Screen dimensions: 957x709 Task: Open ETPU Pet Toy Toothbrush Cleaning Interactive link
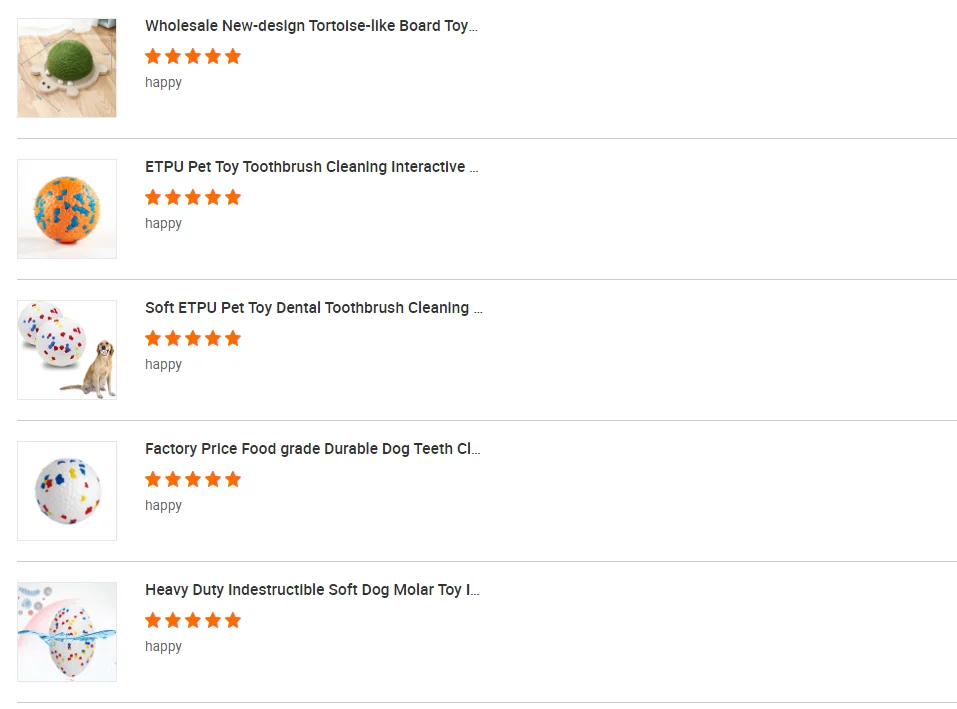311,167
